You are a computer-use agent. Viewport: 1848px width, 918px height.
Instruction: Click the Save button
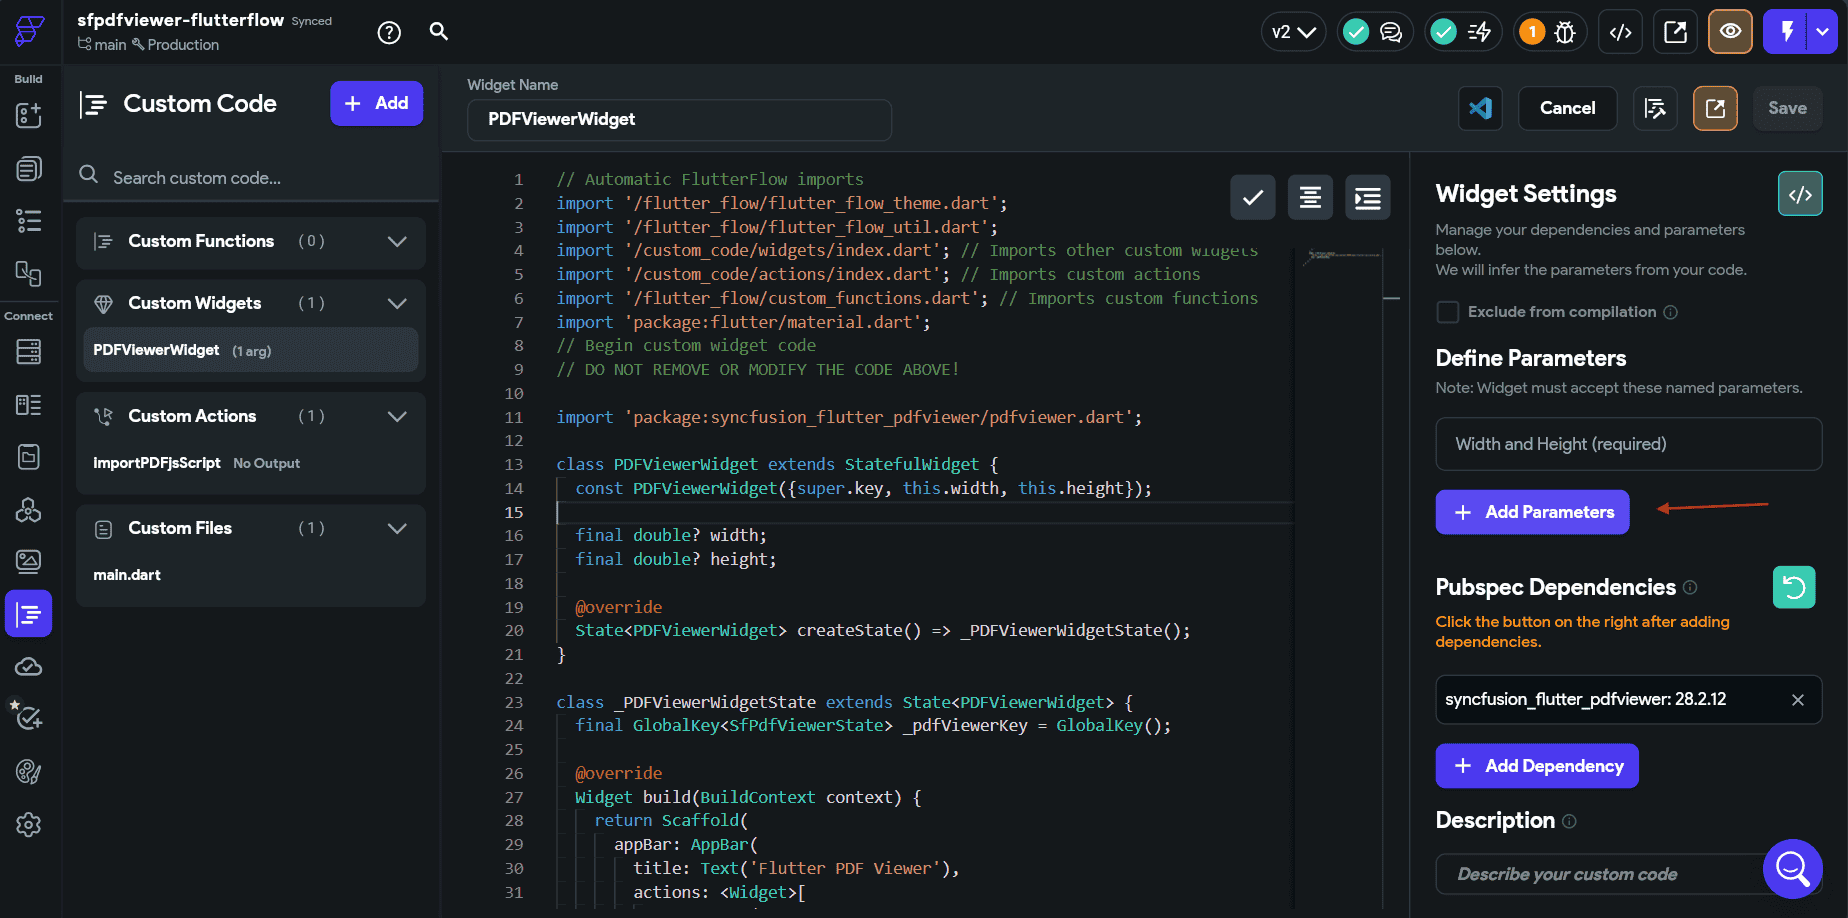[x=1787, y=108]
